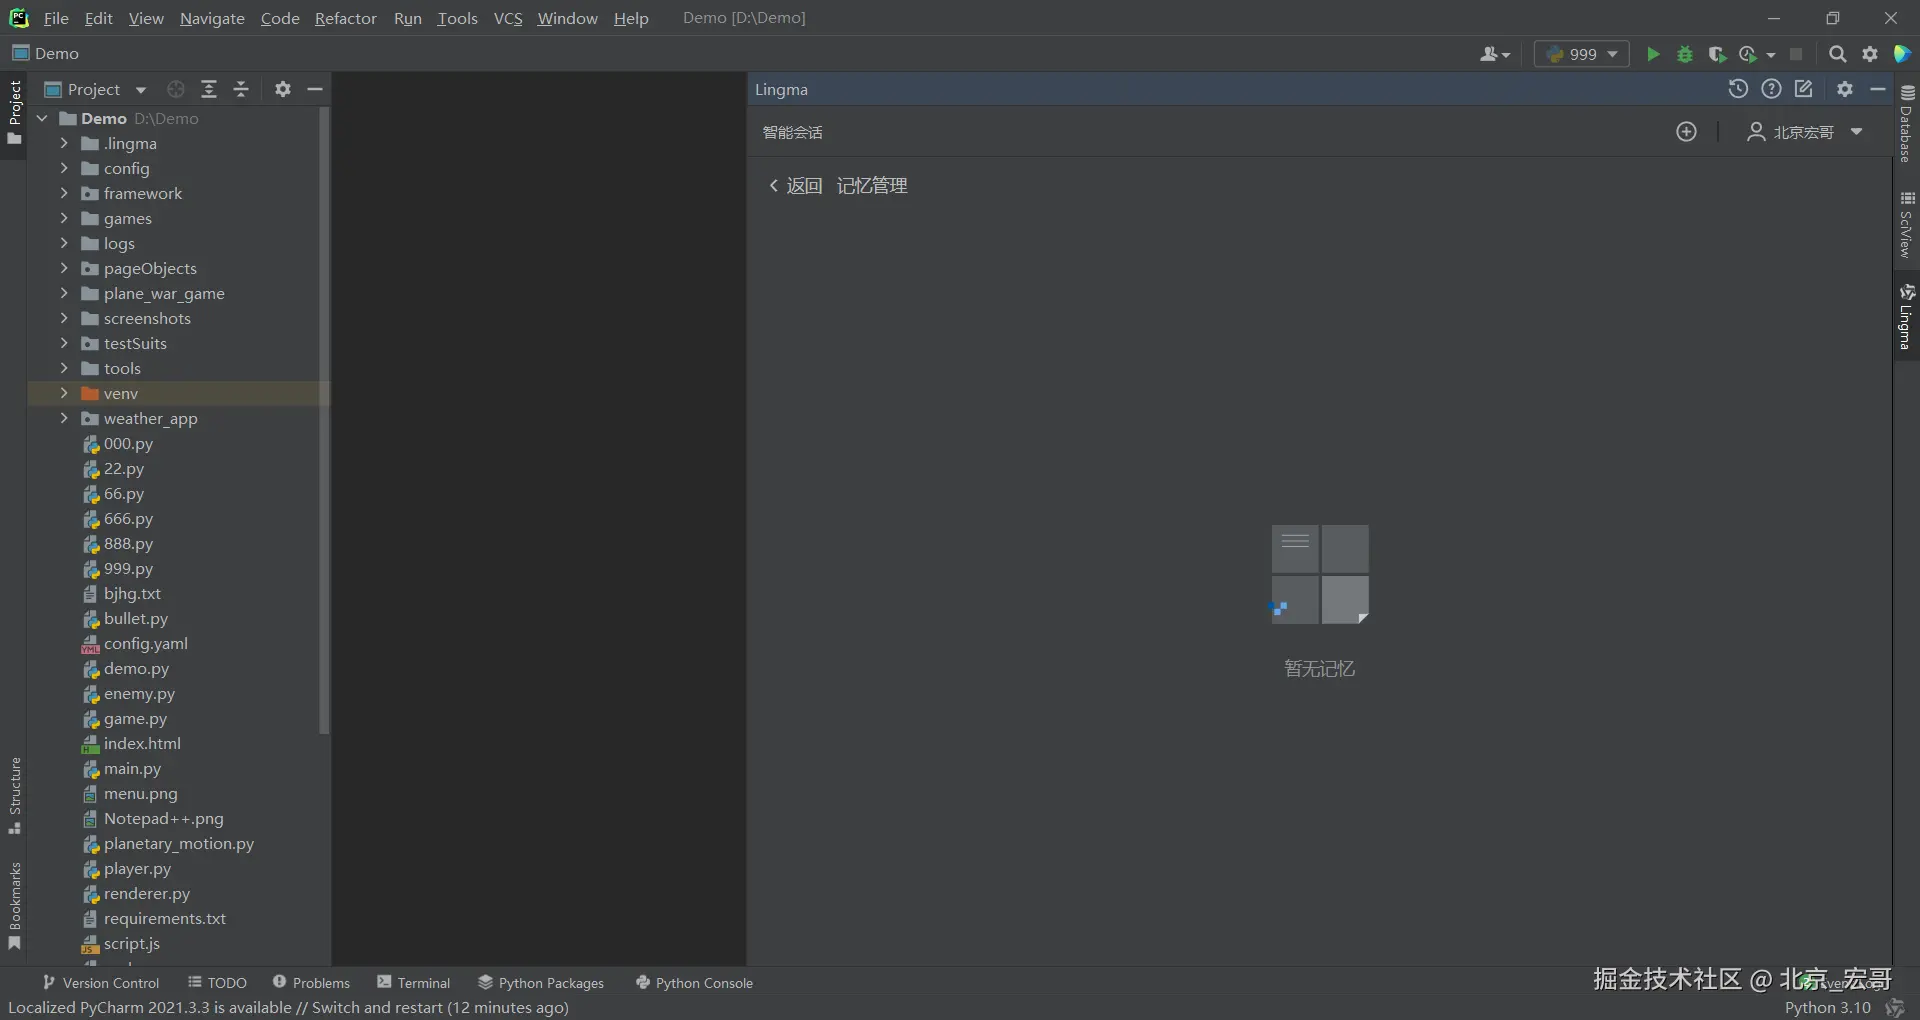The image size is (1920, 1020).
Task: Open TODO tool window
Action: (x=217, y=983)
